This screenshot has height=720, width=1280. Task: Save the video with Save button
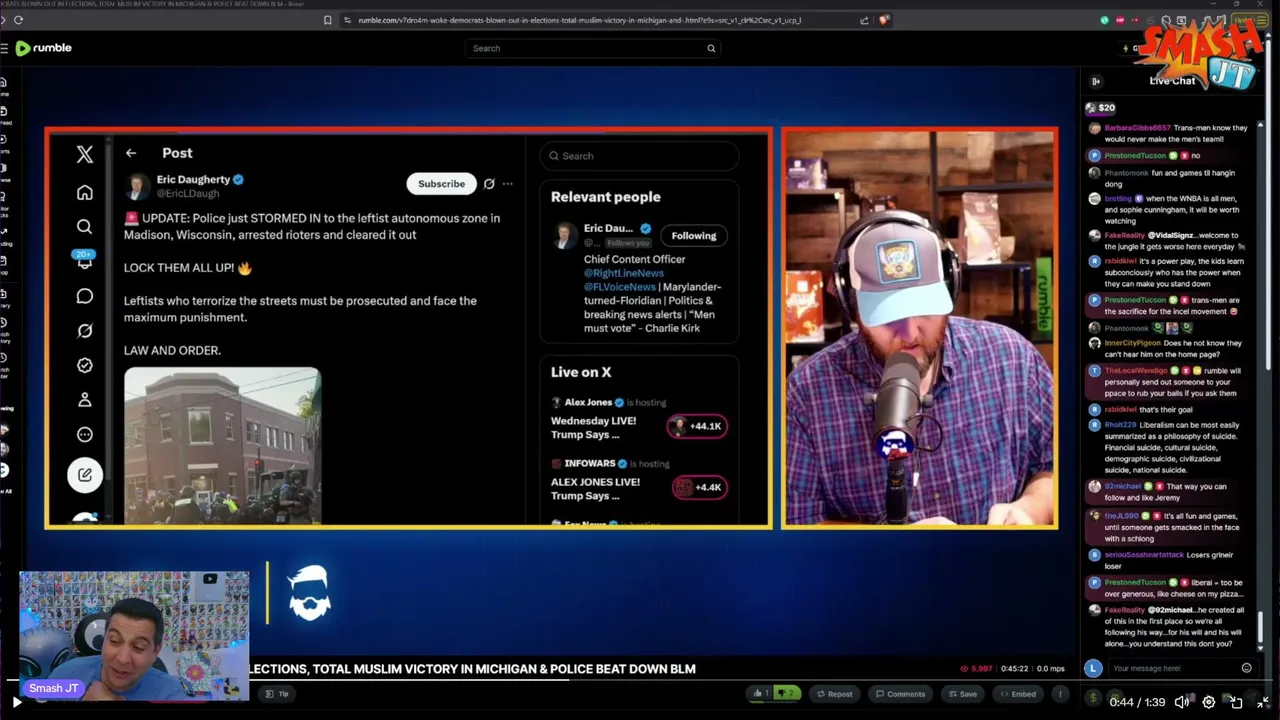tap(962, 694)
